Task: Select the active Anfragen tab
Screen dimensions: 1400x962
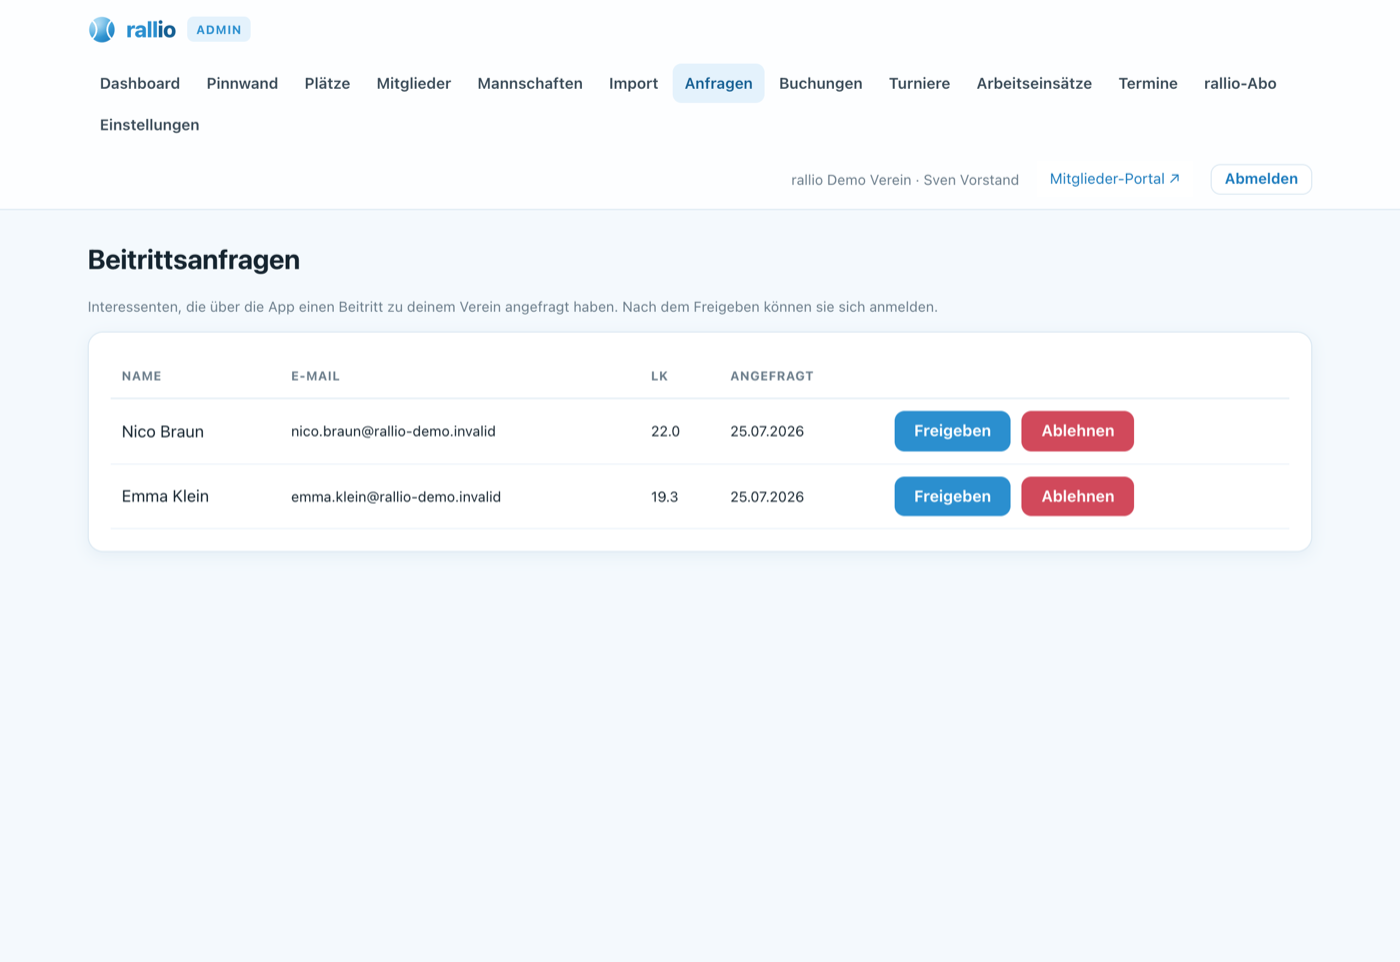Action: [719, 84]
